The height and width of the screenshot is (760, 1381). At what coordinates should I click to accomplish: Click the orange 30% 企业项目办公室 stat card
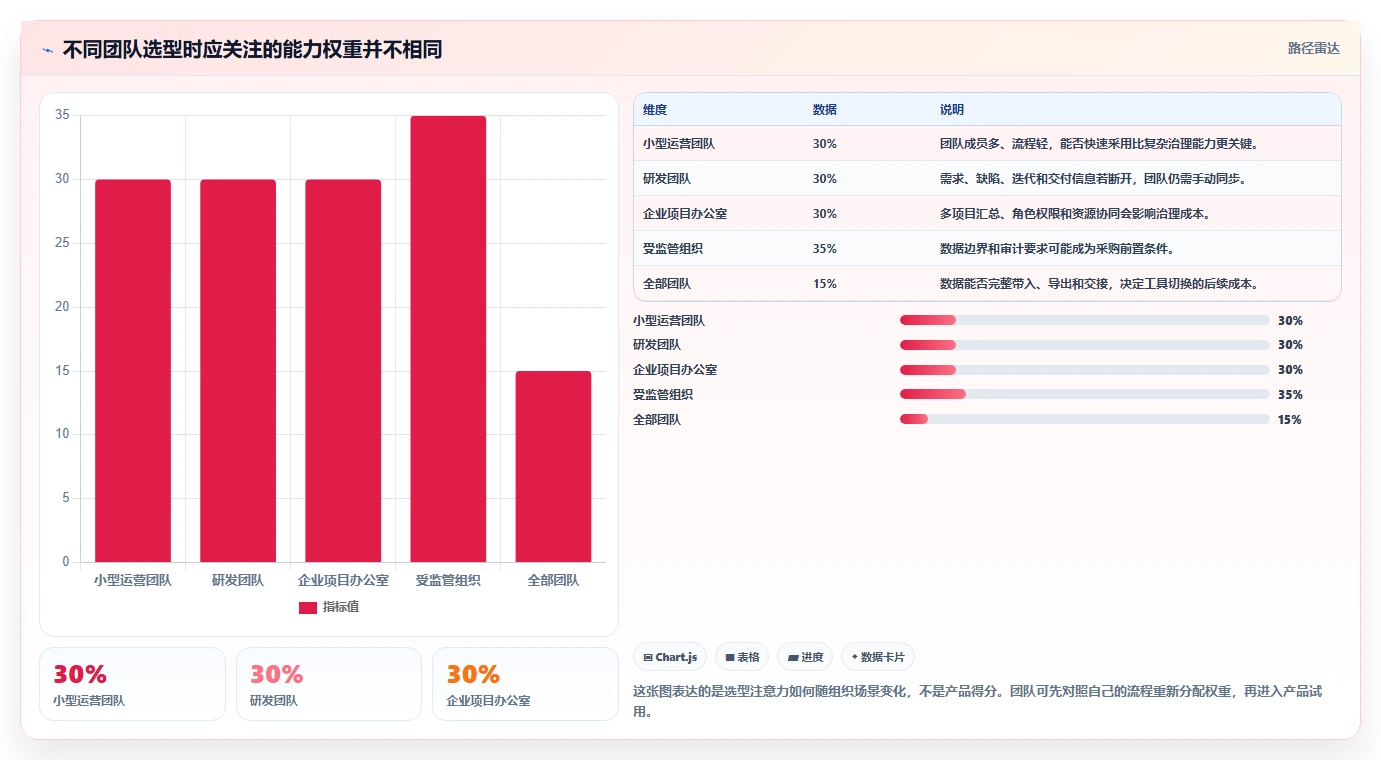[x=526, y=684]
